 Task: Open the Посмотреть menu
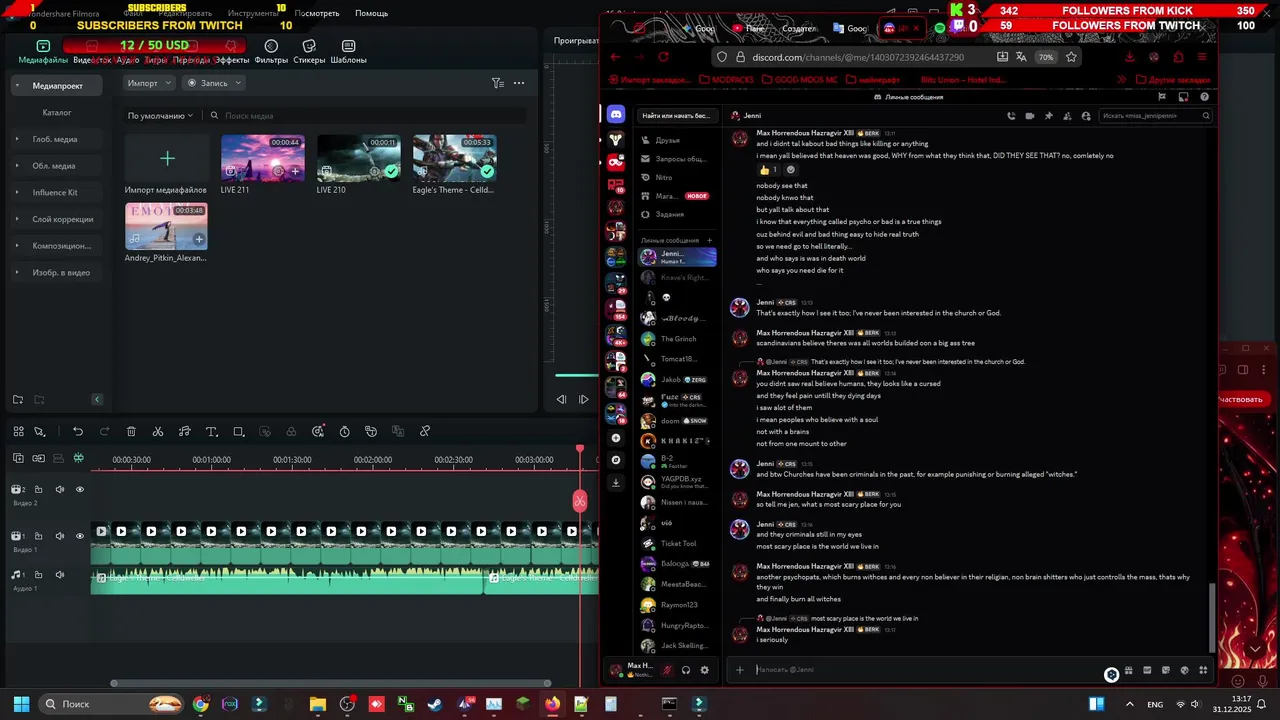[x=317, y=13]
